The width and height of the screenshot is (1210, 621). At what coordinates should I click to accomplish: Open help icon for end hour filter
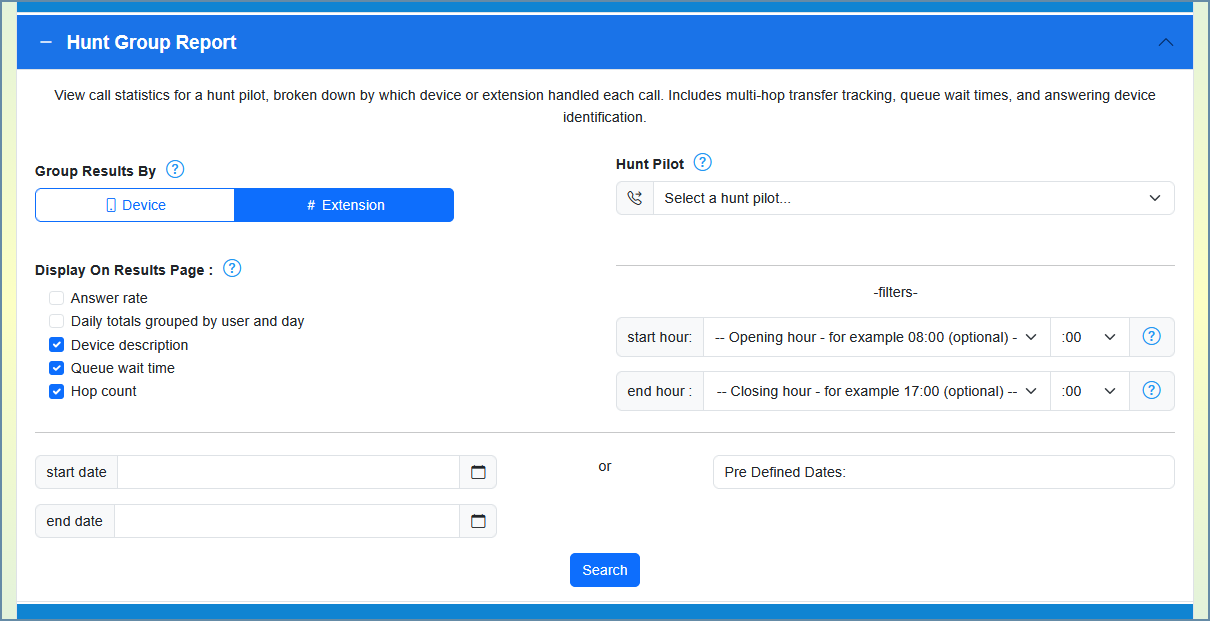[x=1151, y=391]
